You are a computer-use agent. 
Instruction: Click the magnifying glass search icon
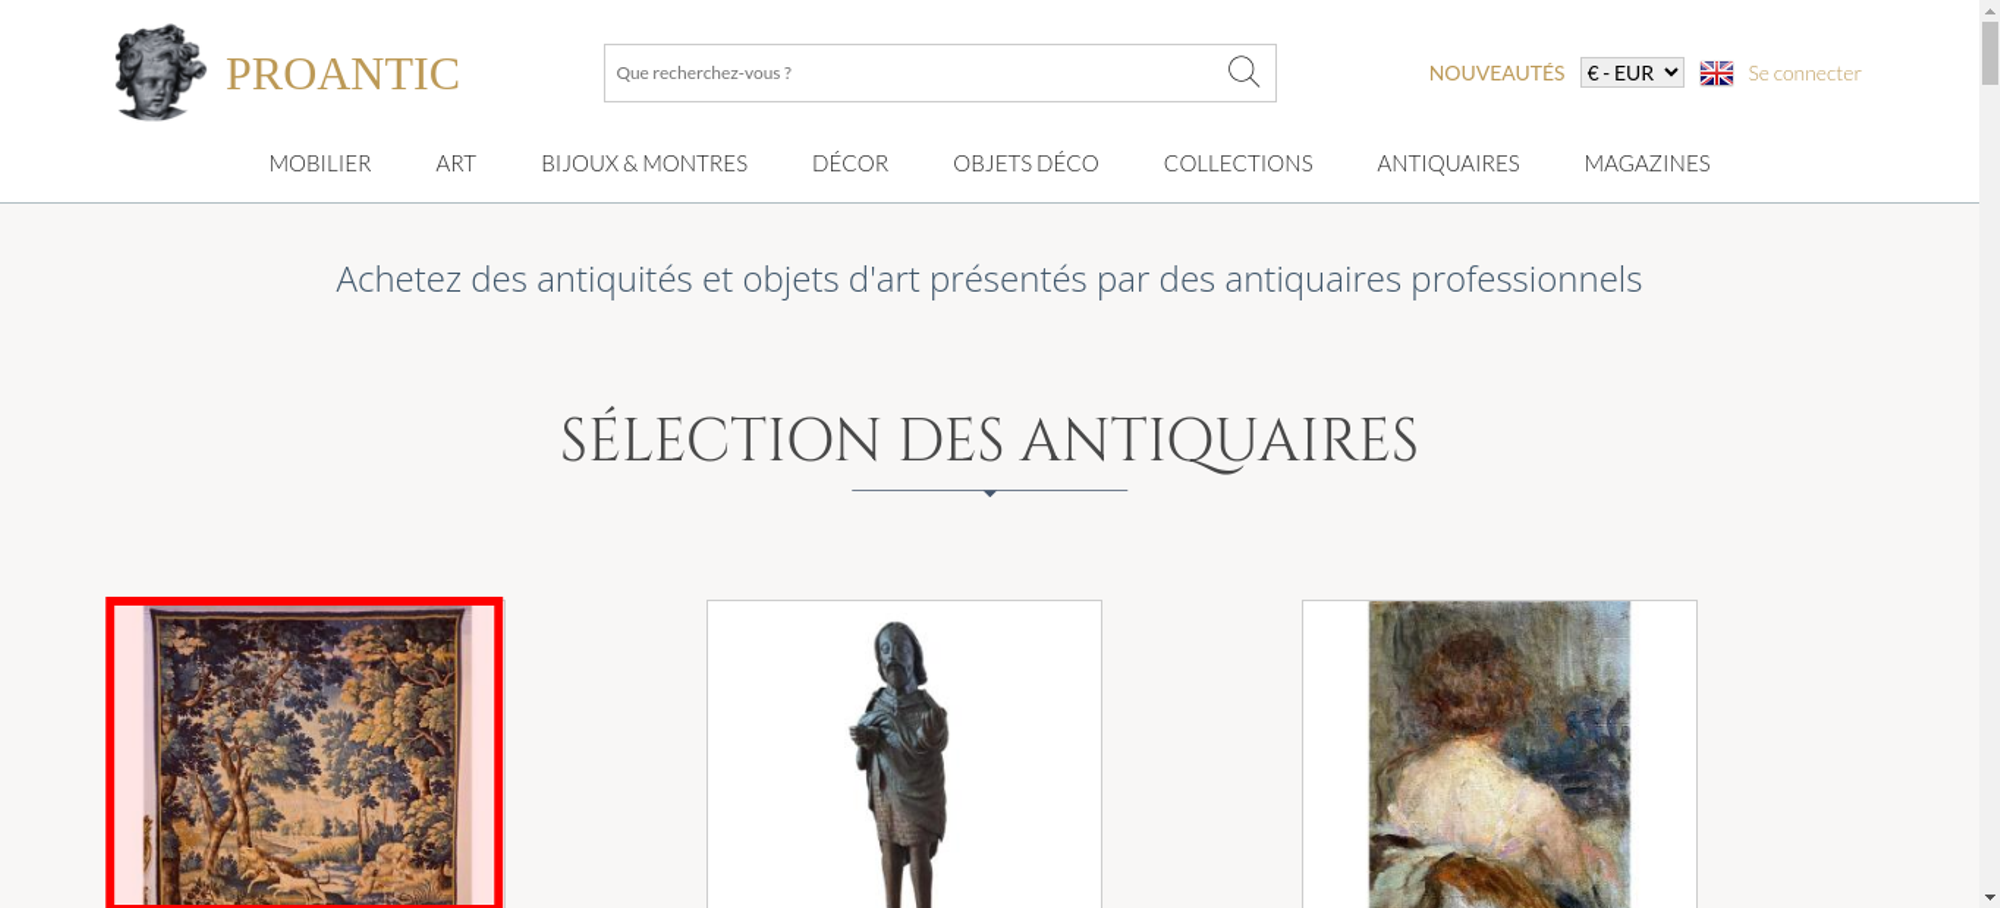tap(1243, 72)
